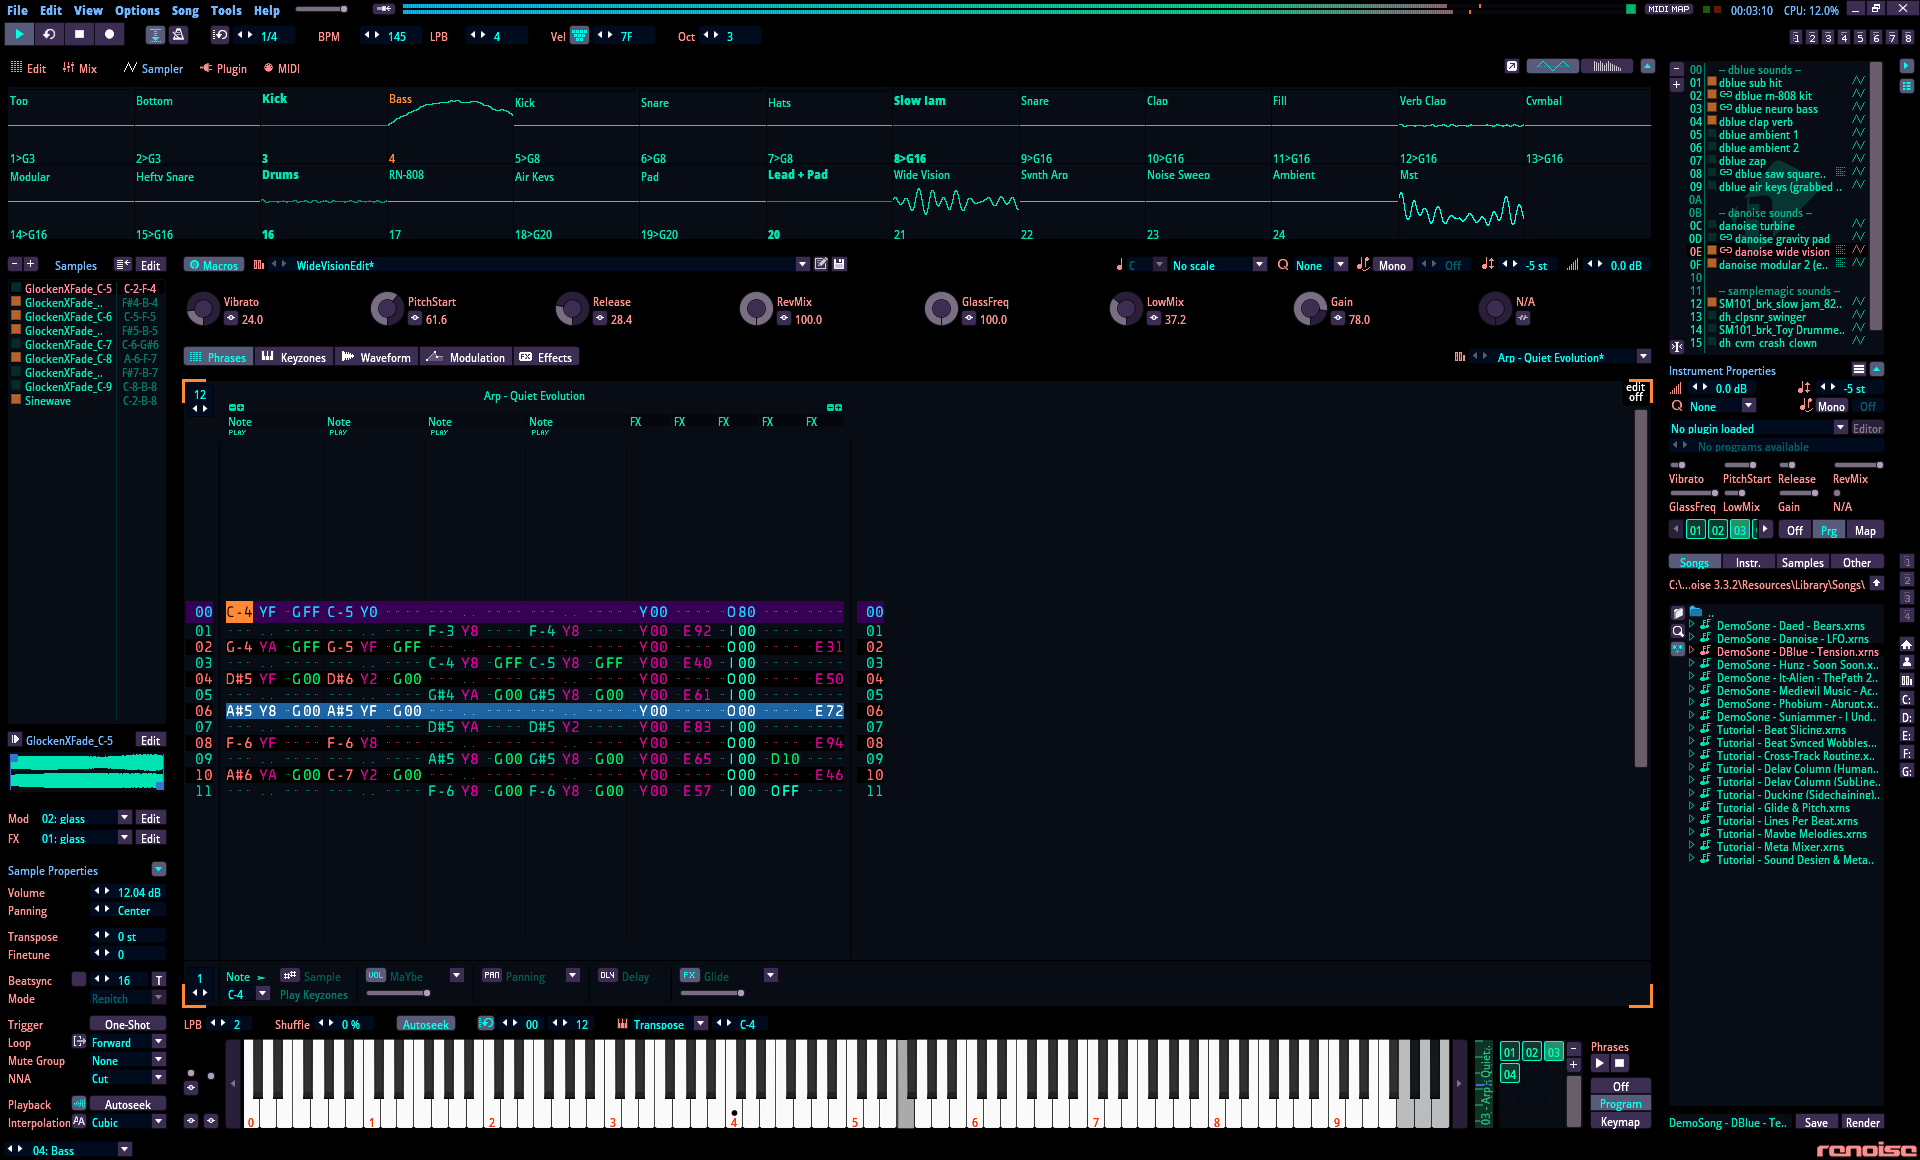This screenshot has width=1920, height=1160.
Task: Adjust the RevMix macro knob
Action: [756, 309]
